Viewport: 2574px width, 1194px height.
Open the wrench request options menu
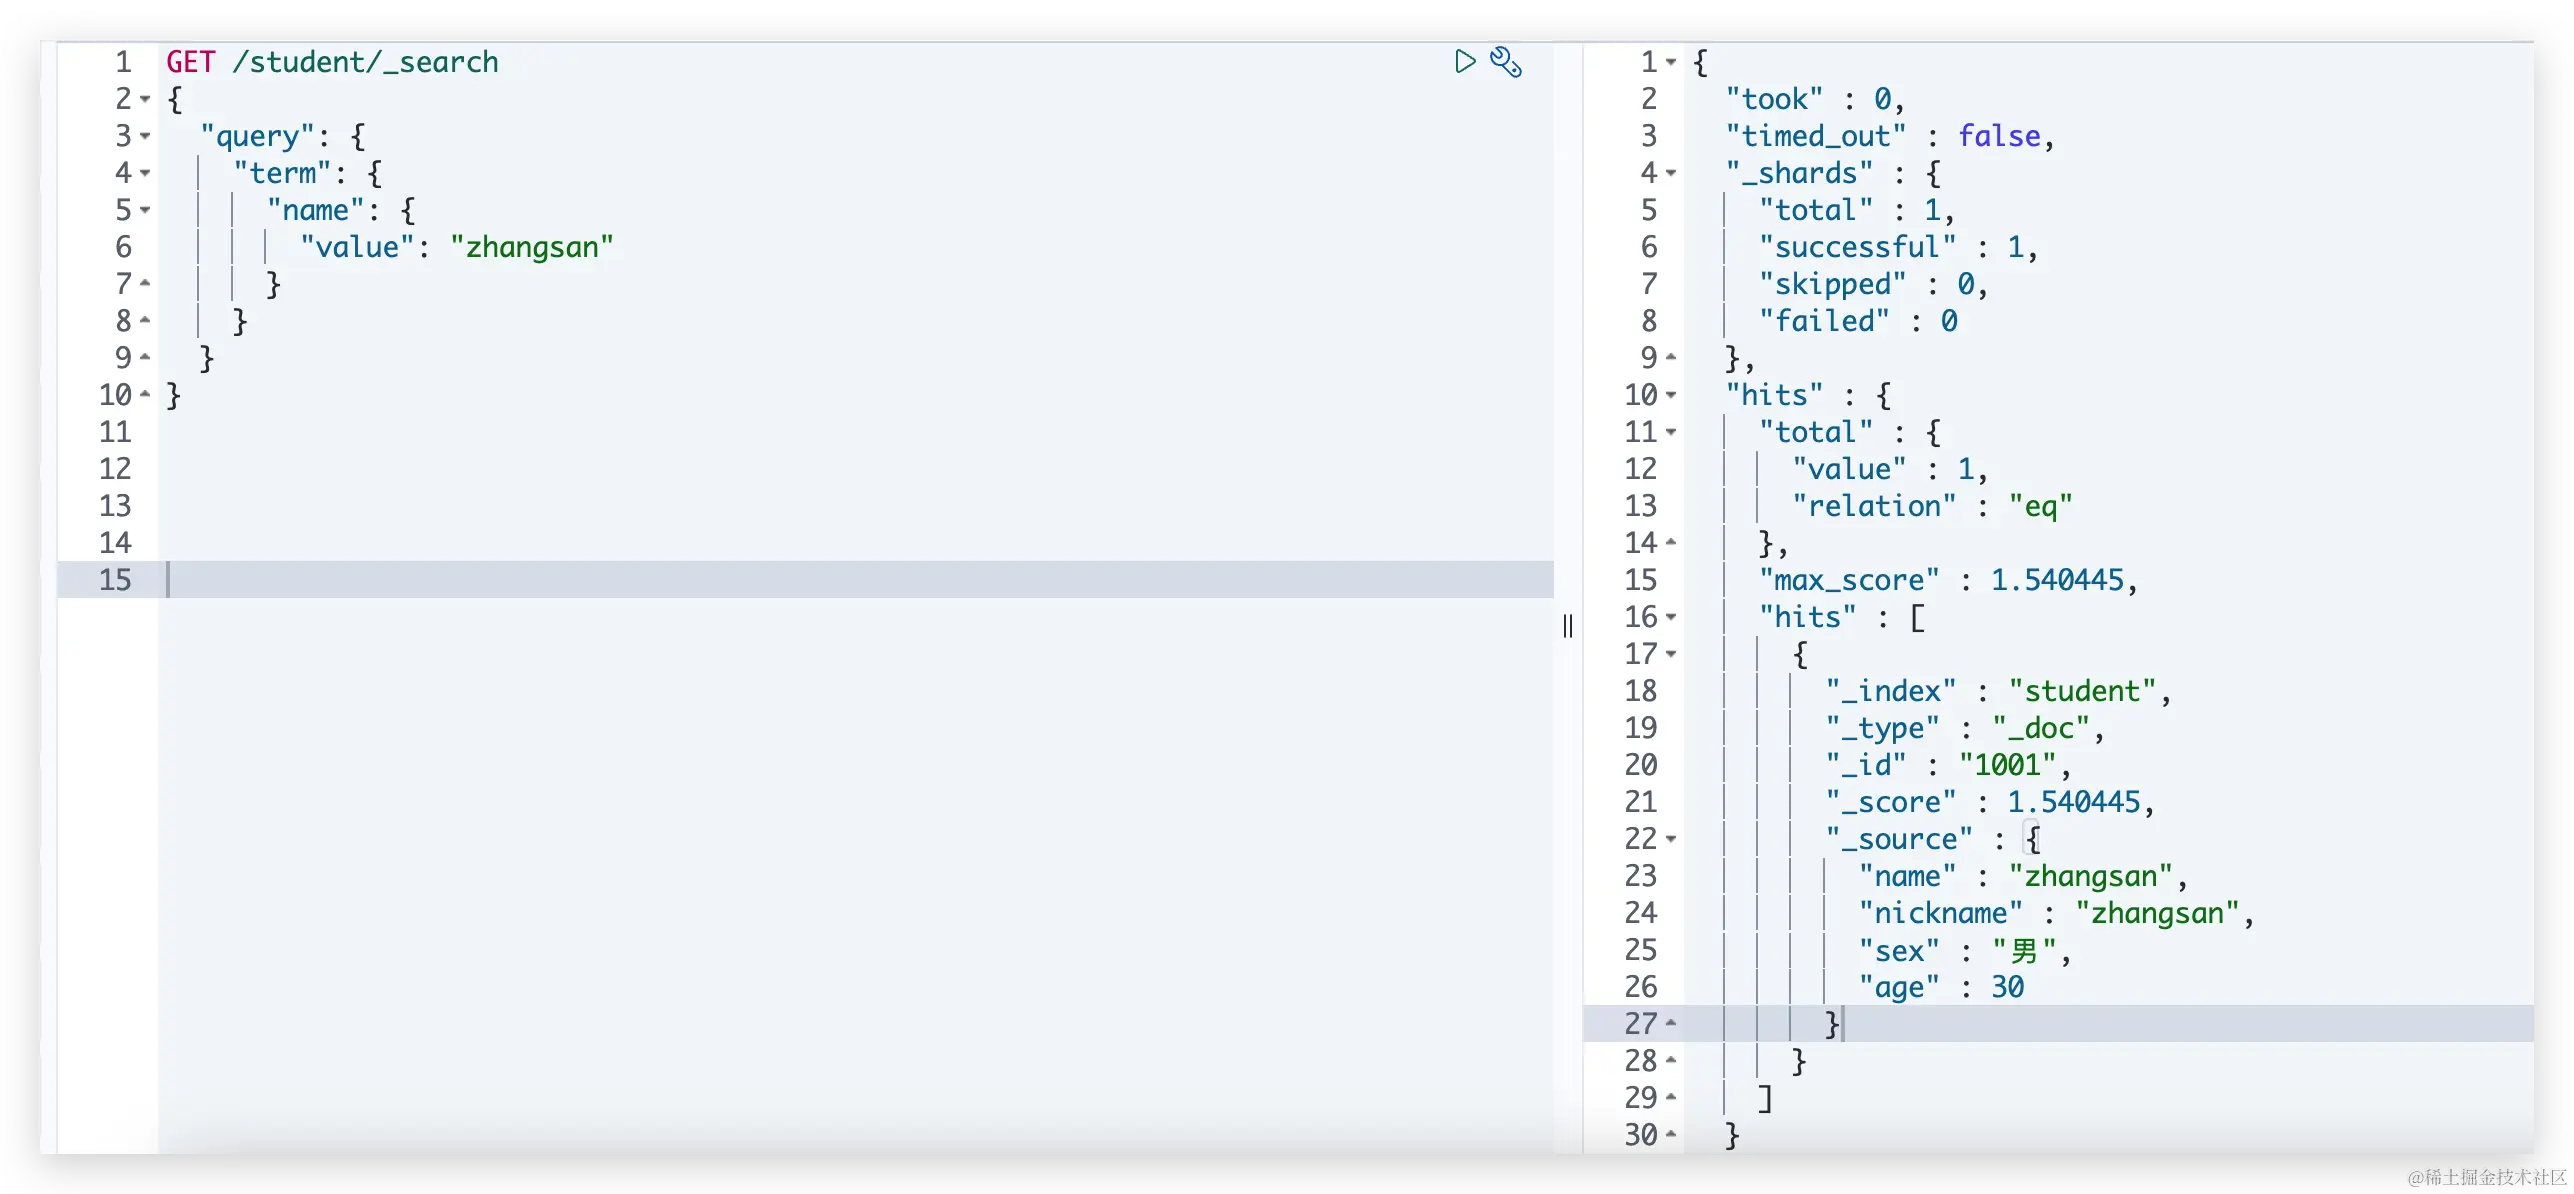click(x=1506, y=62)
